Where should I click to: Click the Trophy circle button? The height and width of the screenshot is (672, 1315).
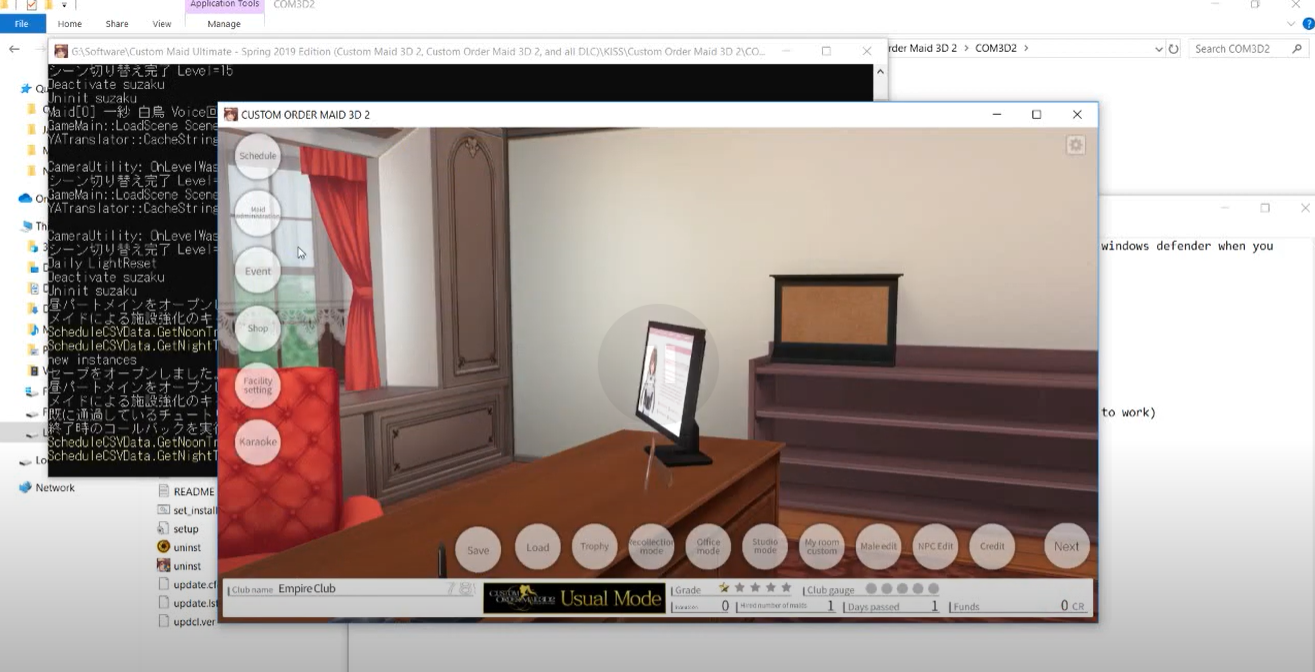click(594, 547)
